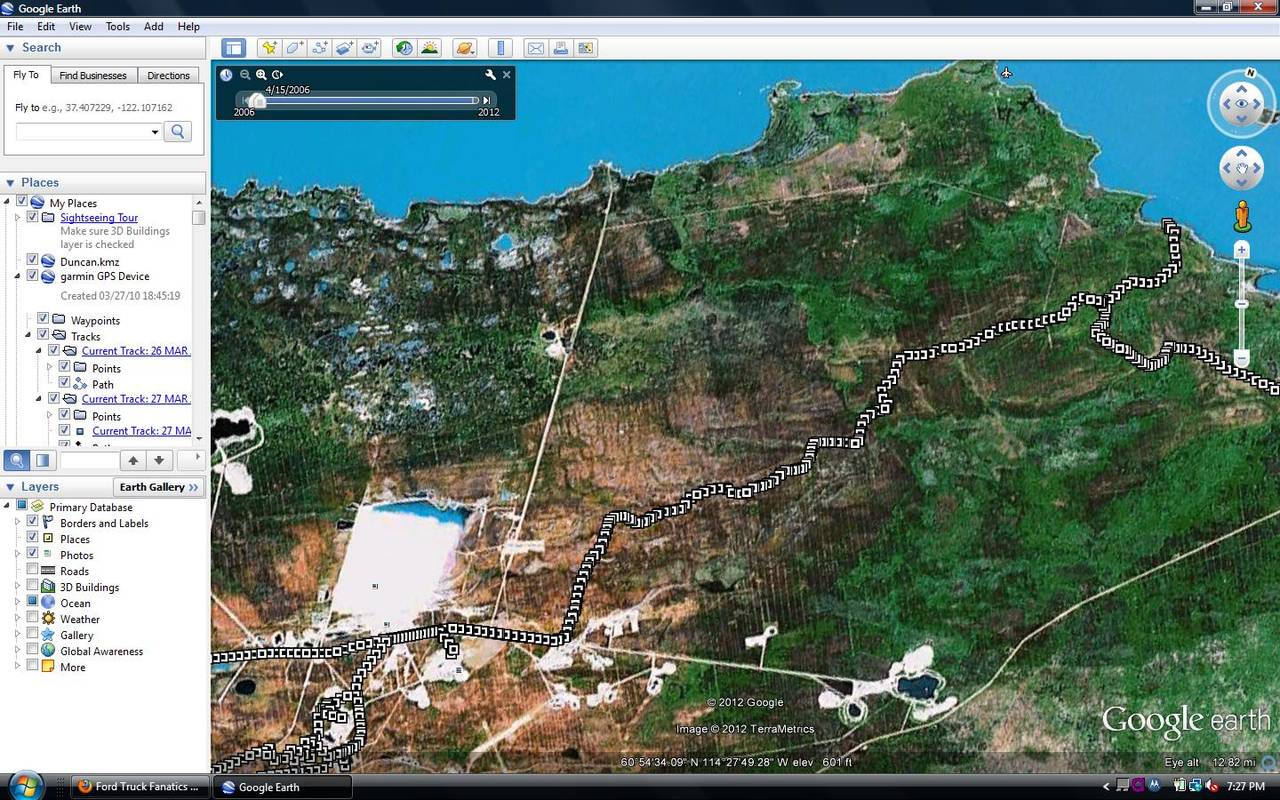Expand the More layer group
The width and height of the screenshot is (1280, 800).
click(18, 666)
